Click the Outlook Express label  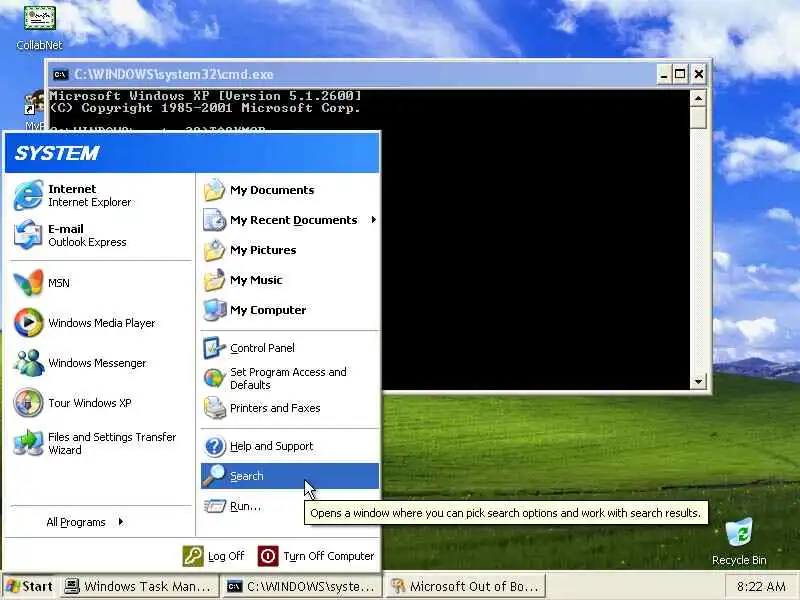[87, 242]
